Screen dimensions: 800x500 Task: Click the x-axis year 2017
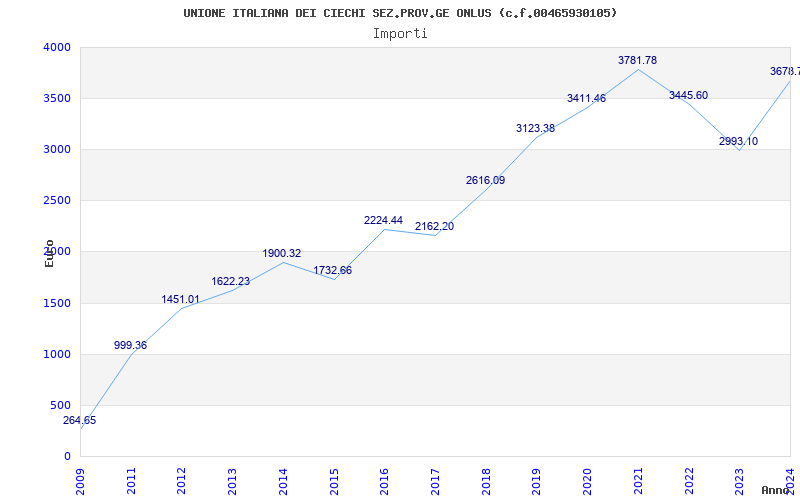tap(435, 482)
